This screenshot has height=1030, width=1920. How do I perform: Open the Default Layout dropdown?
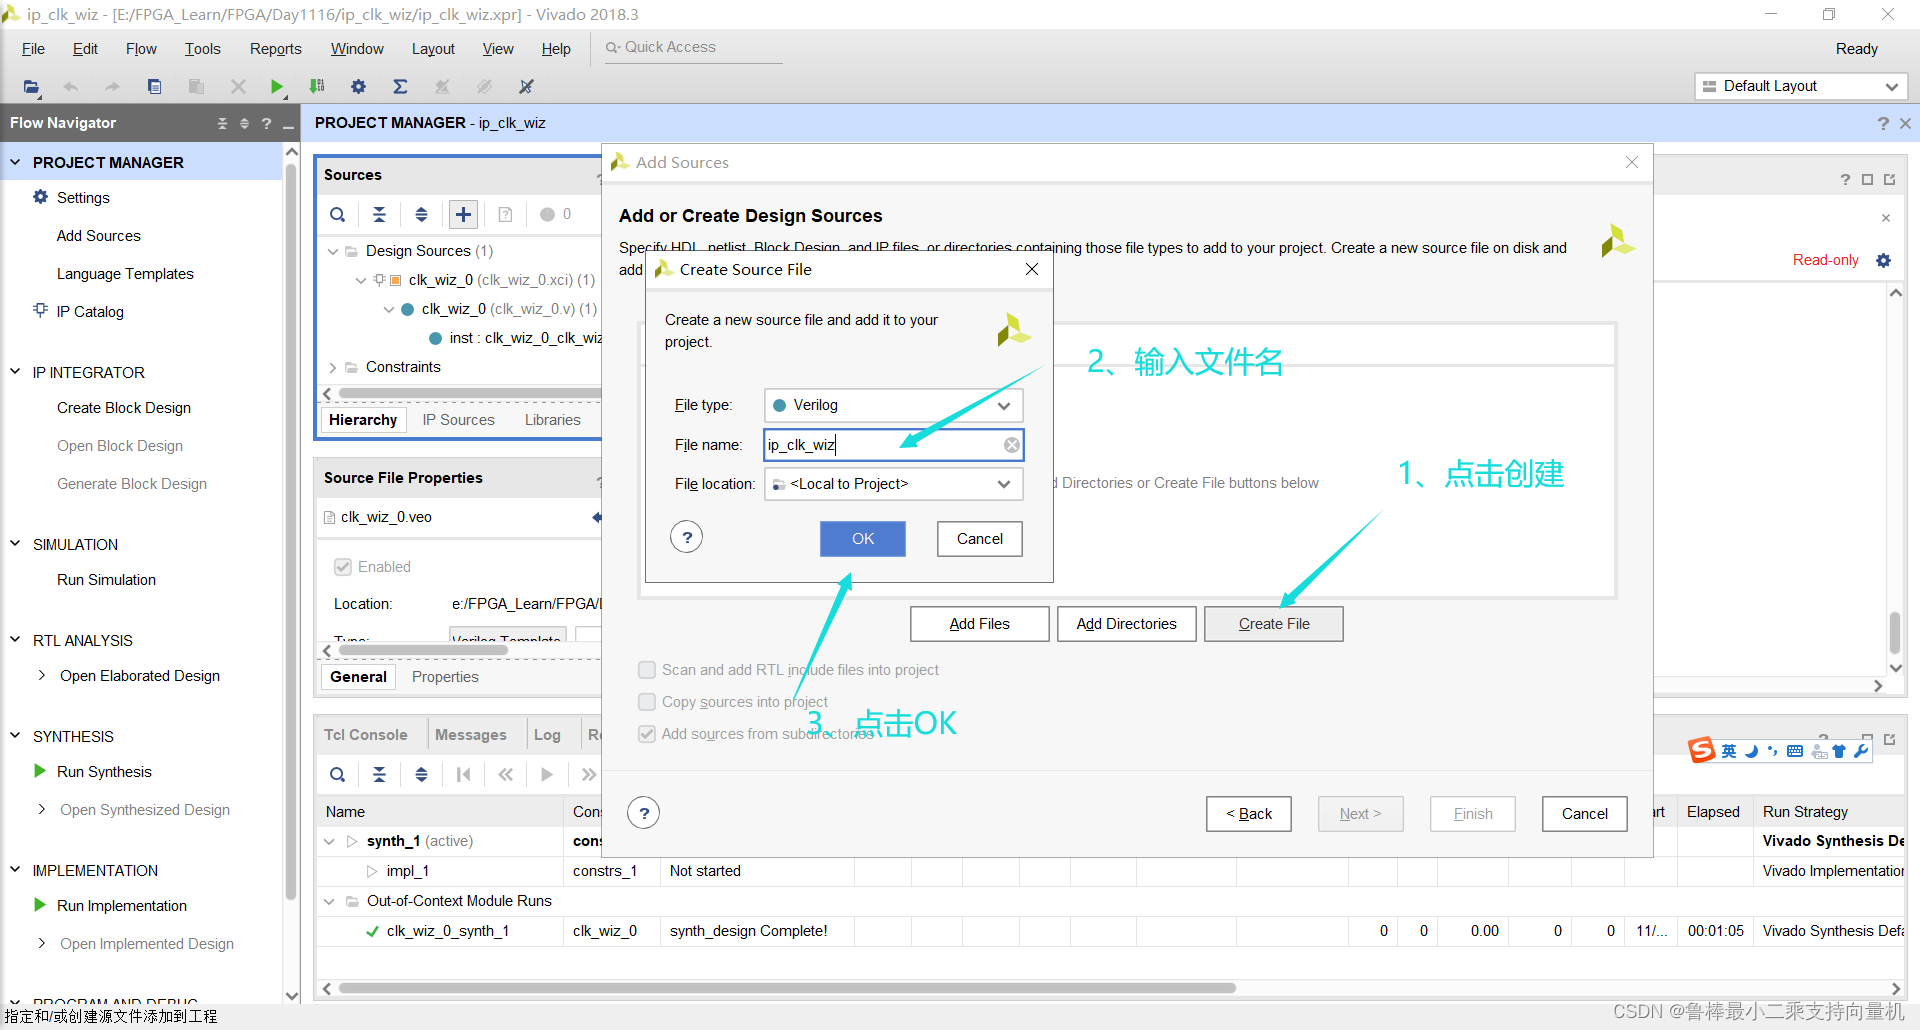(x=1800, y=86)
